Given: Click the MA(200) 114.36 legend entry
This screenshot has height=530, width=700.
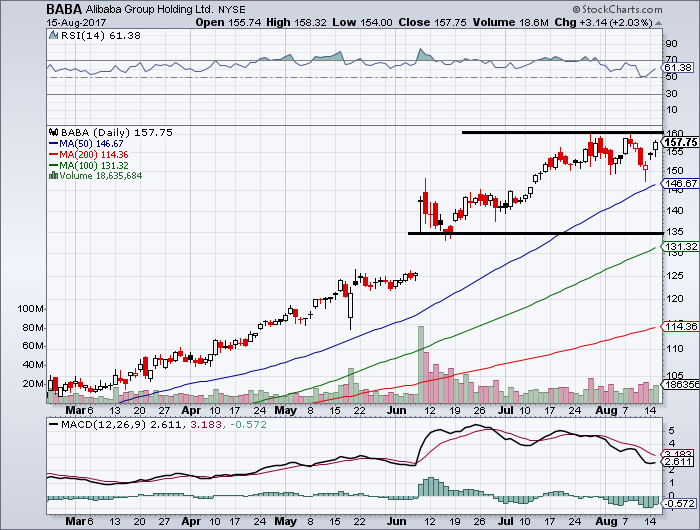Looking at the screenshot, I should pyautogui.click(x=88, y=155).
